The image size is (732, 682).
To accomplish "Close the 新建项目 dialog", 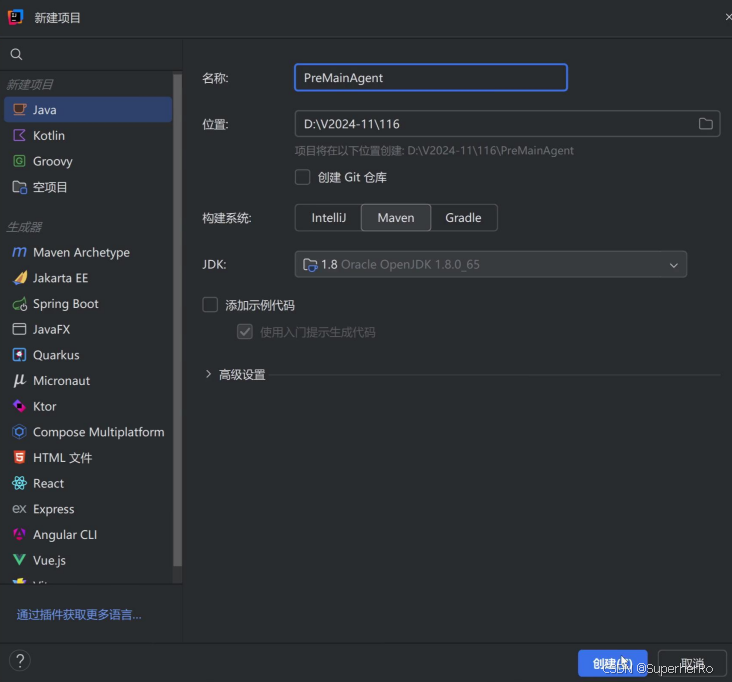I will pos(728,17).
